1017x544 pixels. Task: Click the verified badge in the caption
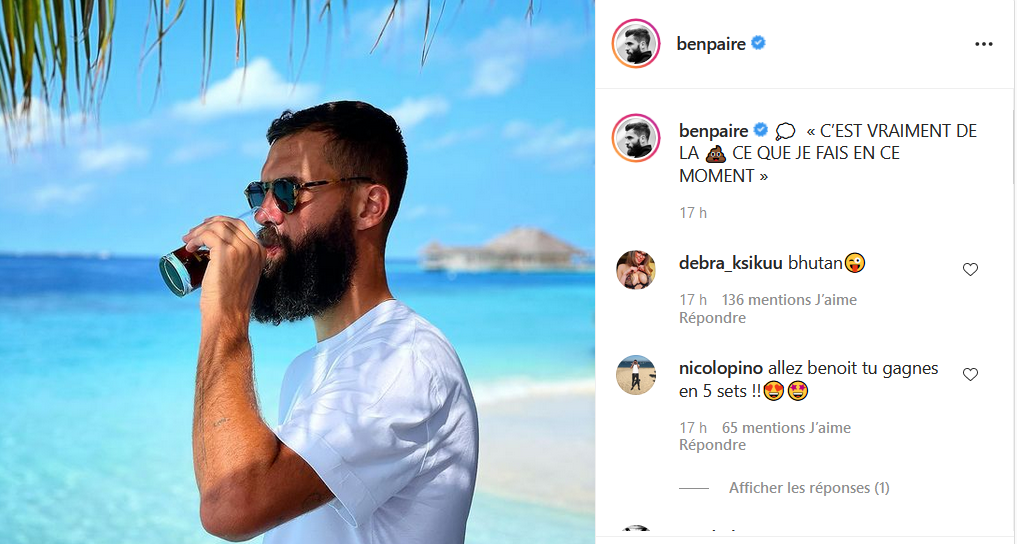click(759, 130)
